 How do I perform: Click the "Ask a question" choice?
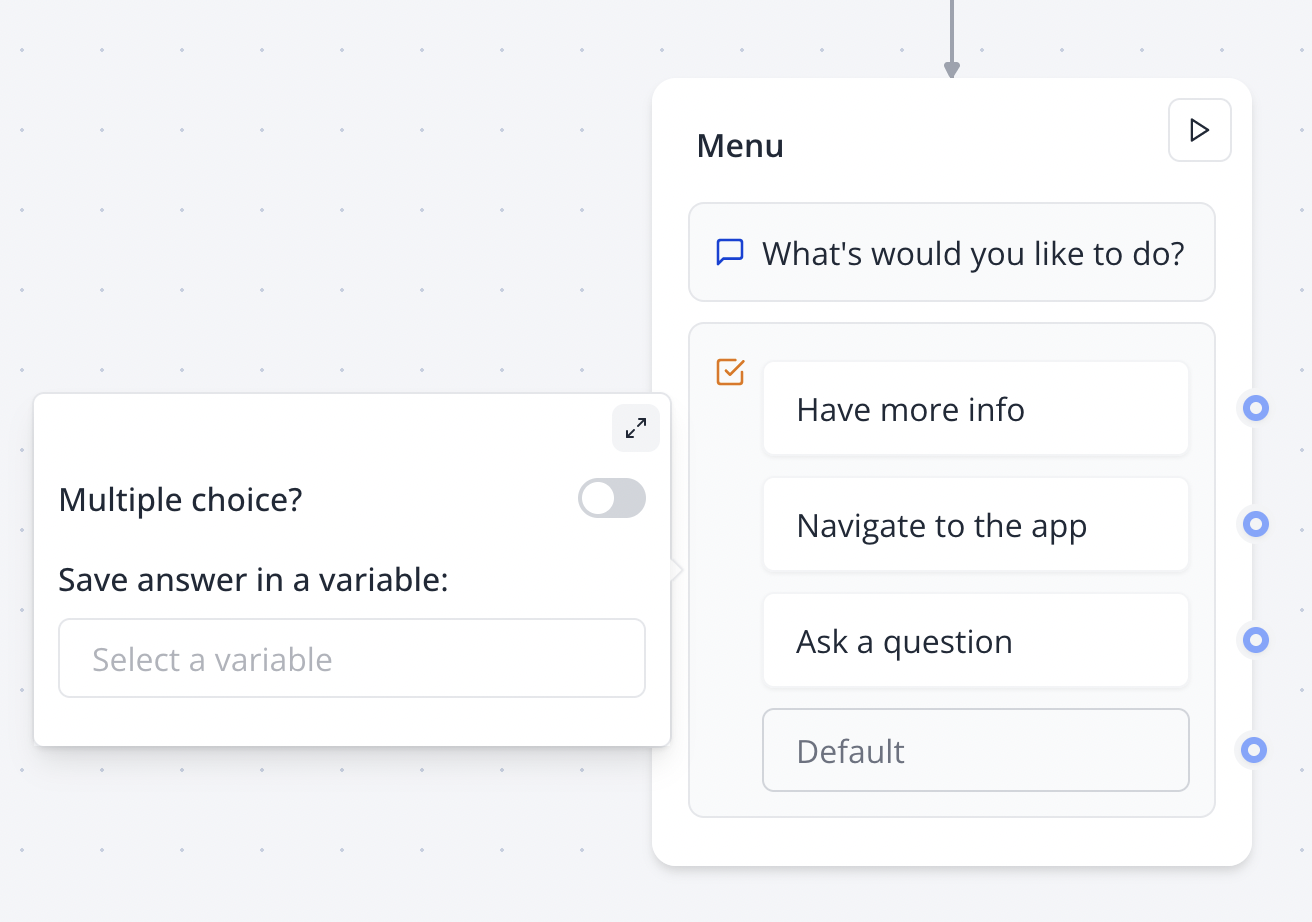click(975, 640)
